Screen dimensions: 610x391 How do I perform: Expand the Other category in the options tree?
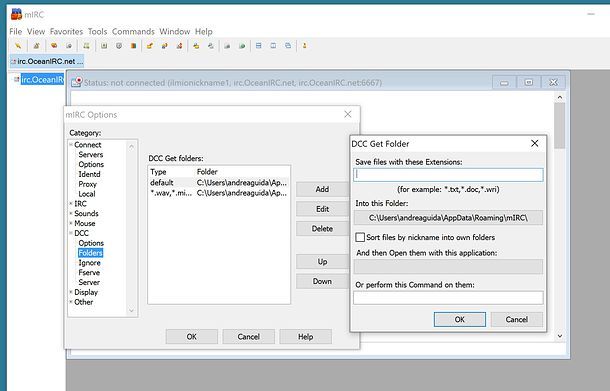click(71, 302)
